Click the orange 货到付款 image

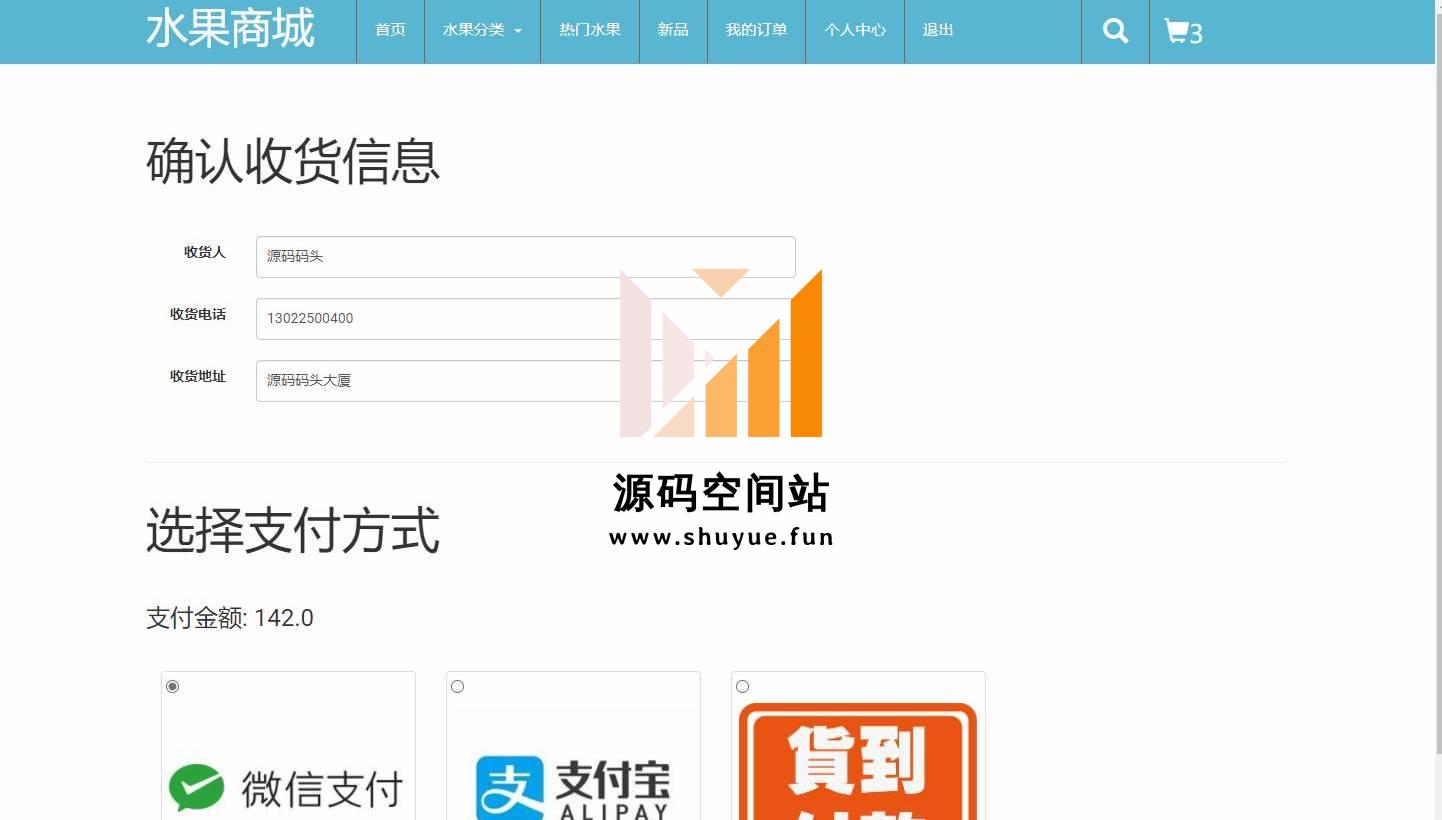click(858, 761)
